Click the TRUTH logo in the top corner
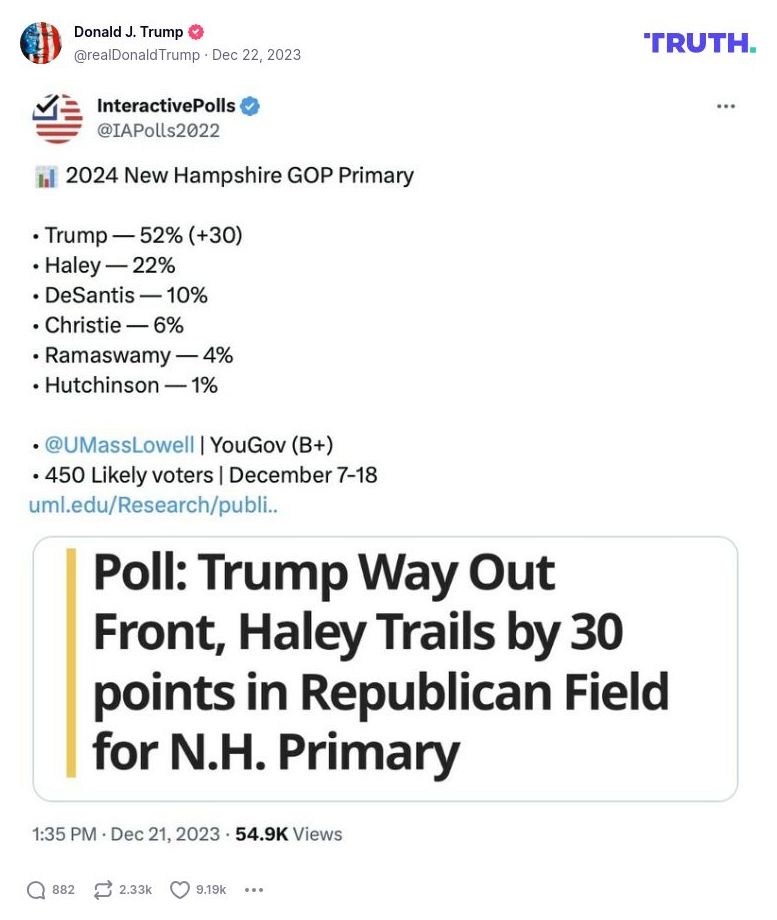 699,41
